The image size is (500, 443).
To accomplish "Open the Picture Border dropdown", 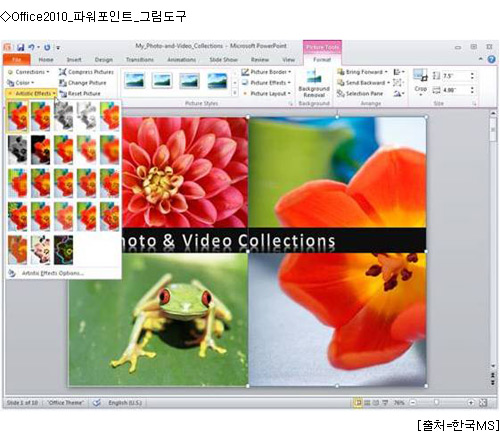I will point(266,72).
